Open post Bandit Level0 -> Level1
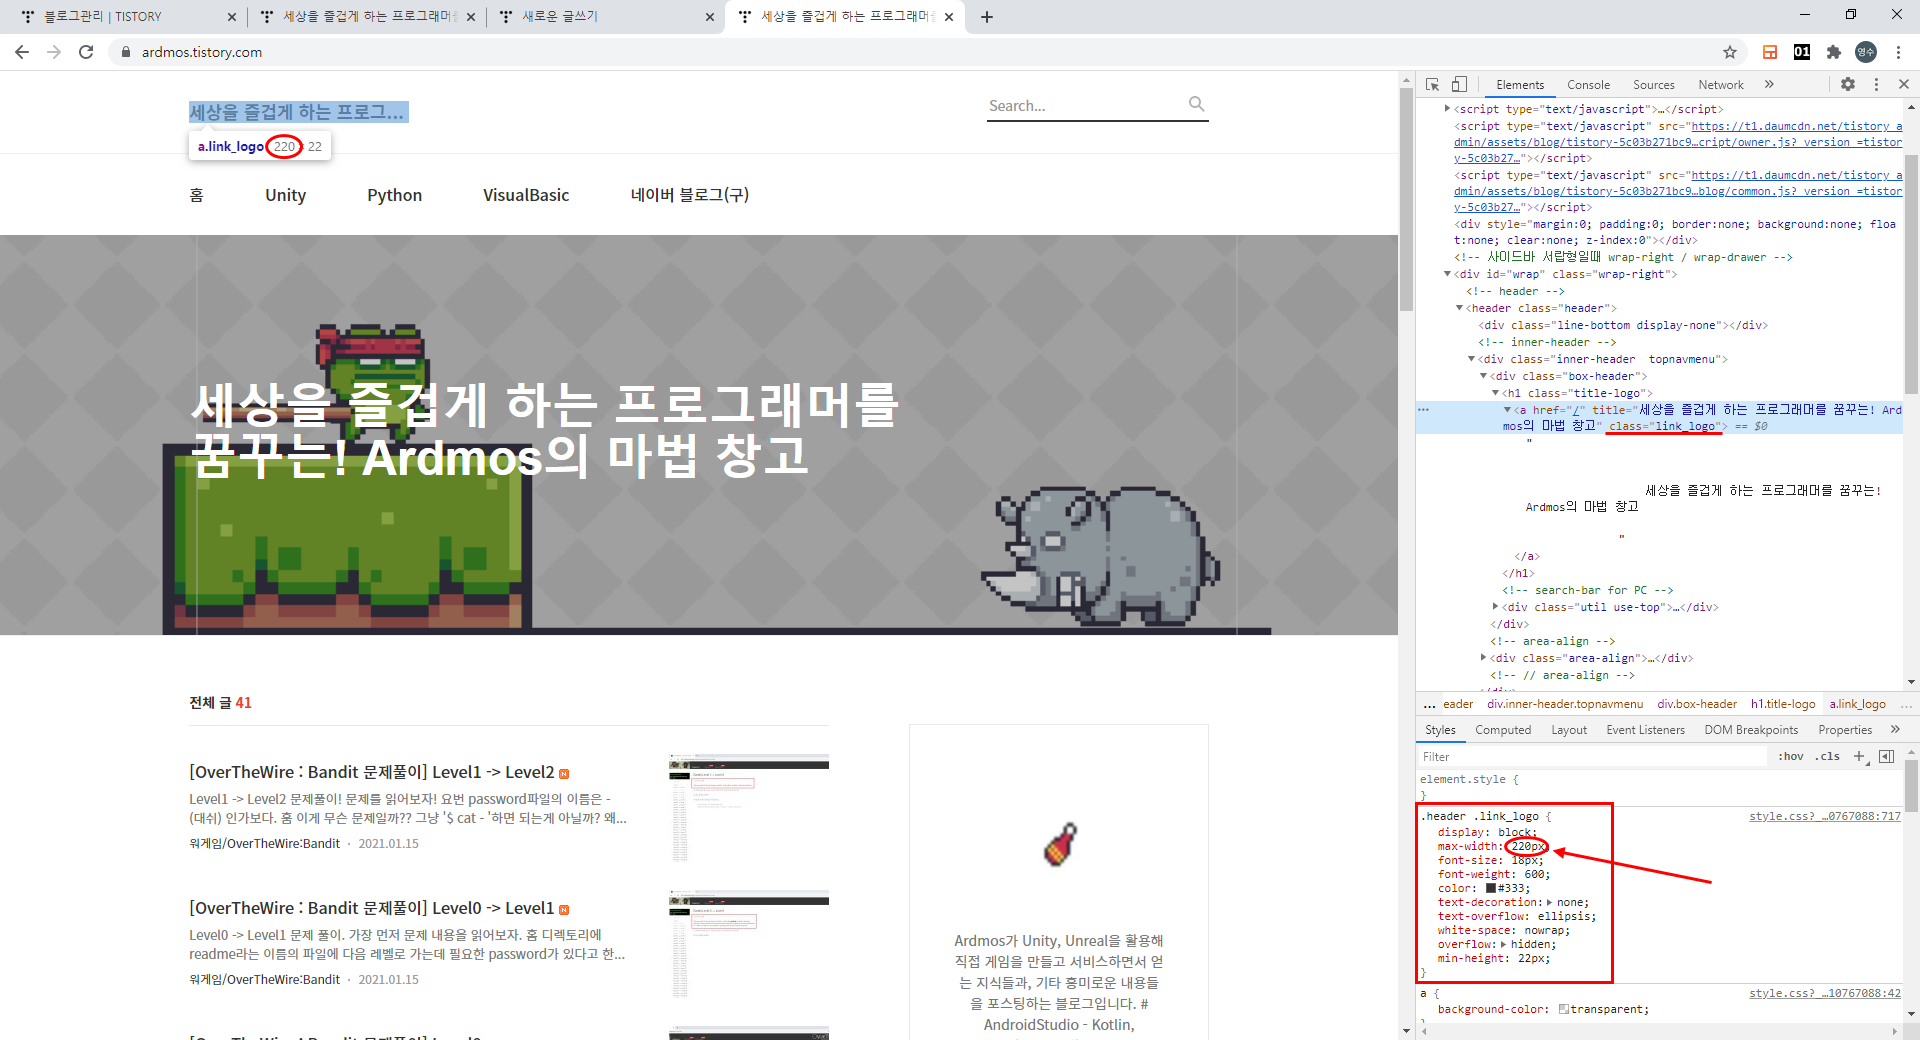Viewport: 1920px width, 1040px height. (x=372, y=908)
